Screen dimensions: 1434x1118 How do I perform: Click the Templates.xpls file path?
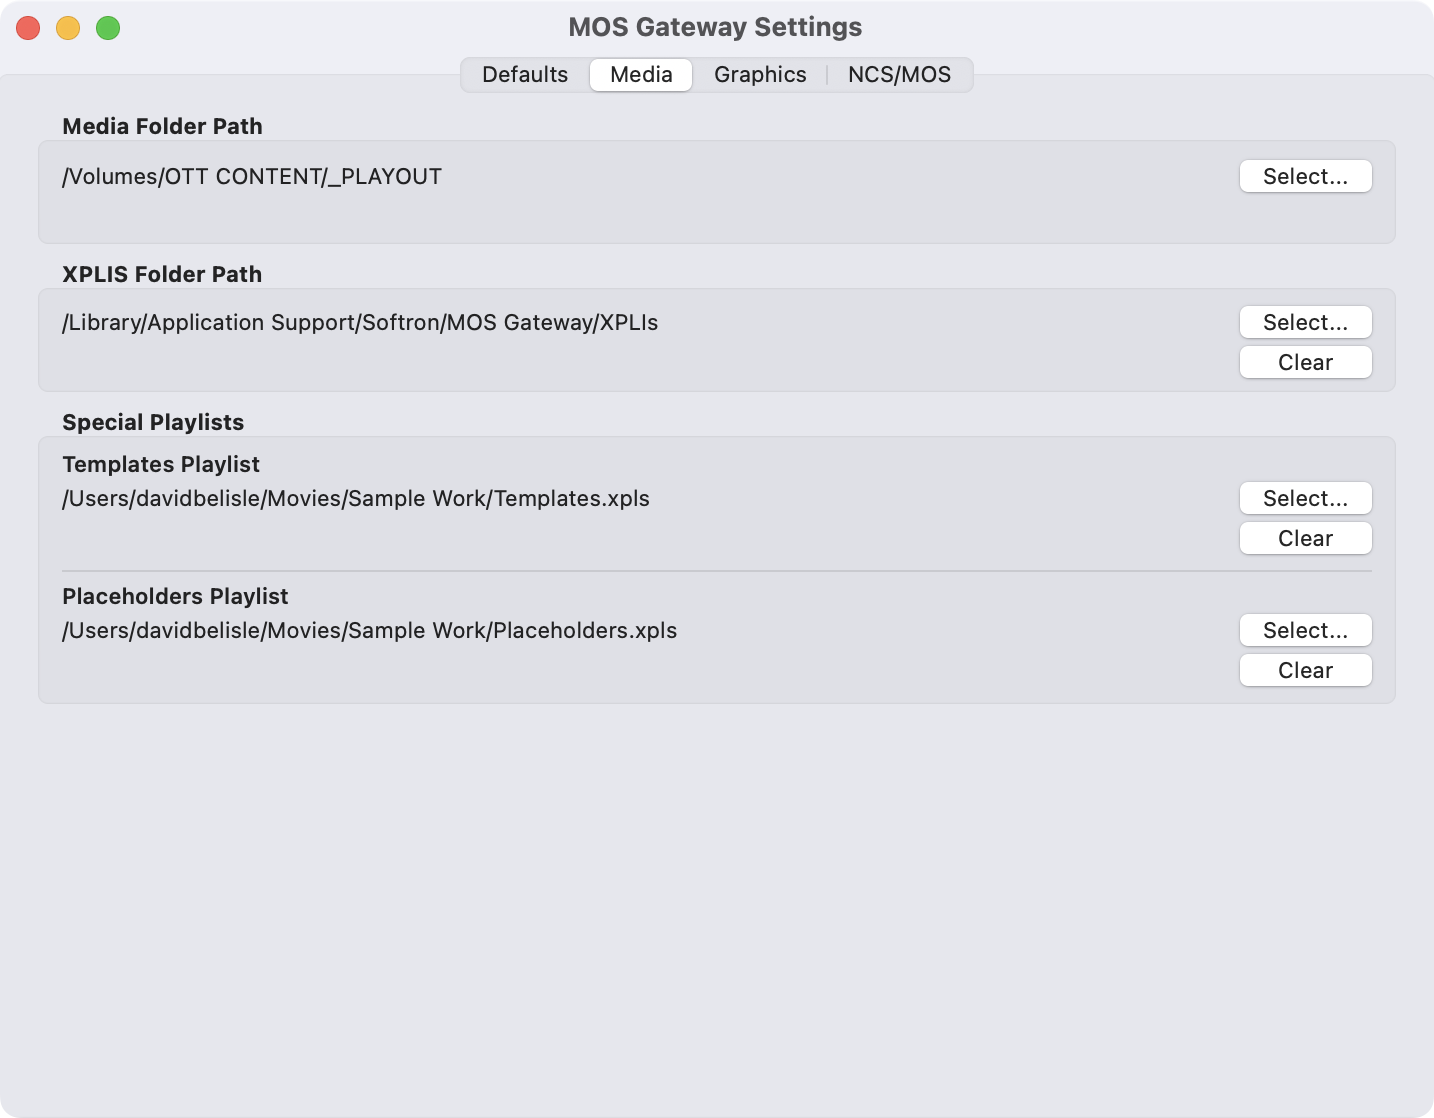(356, 499)
